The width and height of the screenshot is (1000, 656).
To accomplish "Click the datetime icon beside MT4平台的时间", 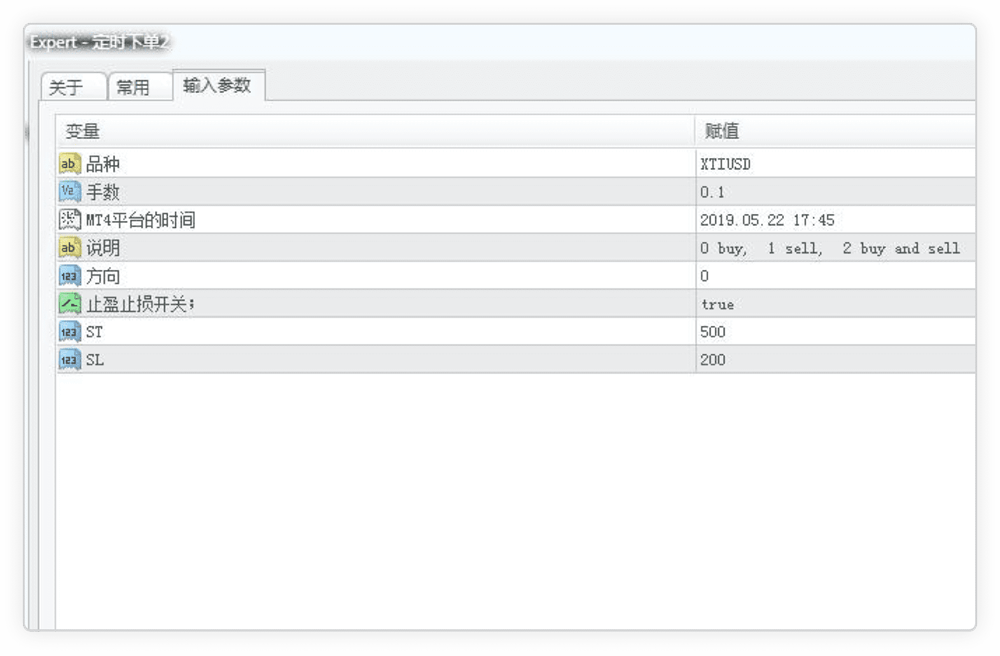I will pyautogui.click(x=69, y=219).
